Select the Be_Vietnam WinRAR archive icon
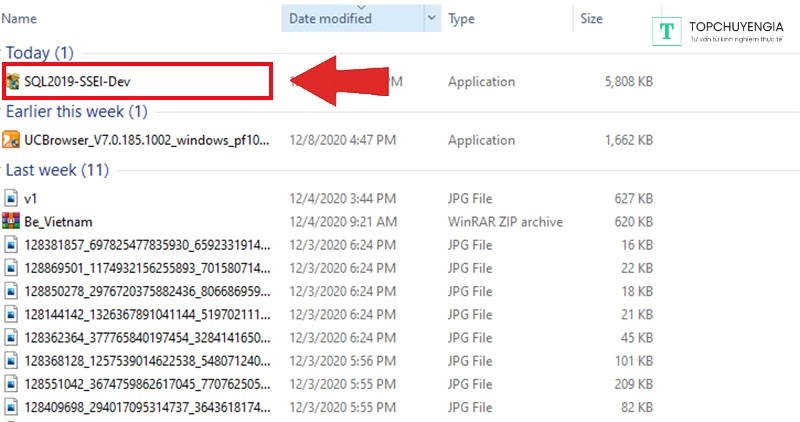Viewport: 800px width, 422px height. (12, 221)
